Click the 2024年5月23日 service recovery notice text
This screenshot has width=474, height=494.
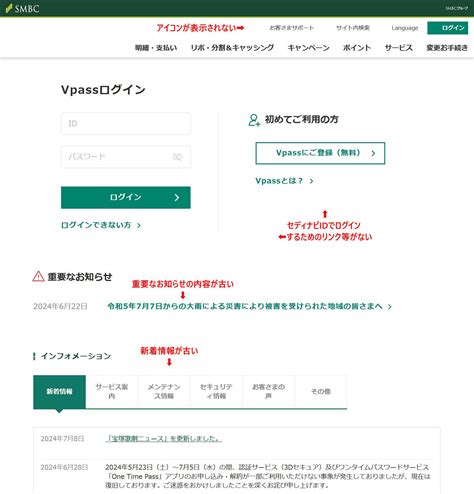(268, 476)
